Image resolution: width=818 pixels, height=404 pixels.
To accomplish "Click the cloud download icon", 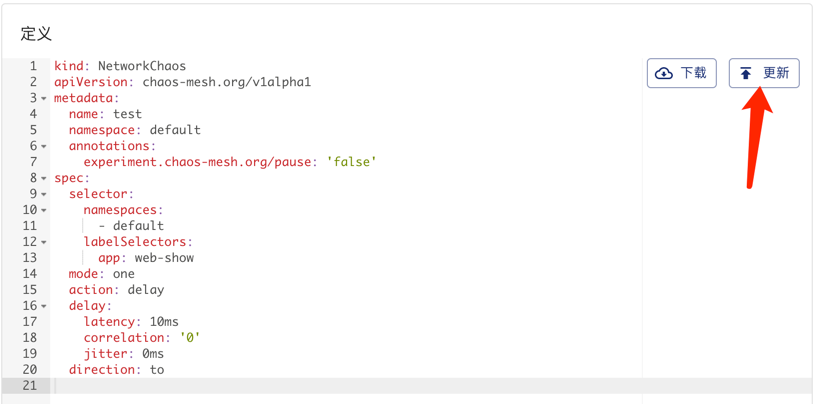I will pos(664,73).
